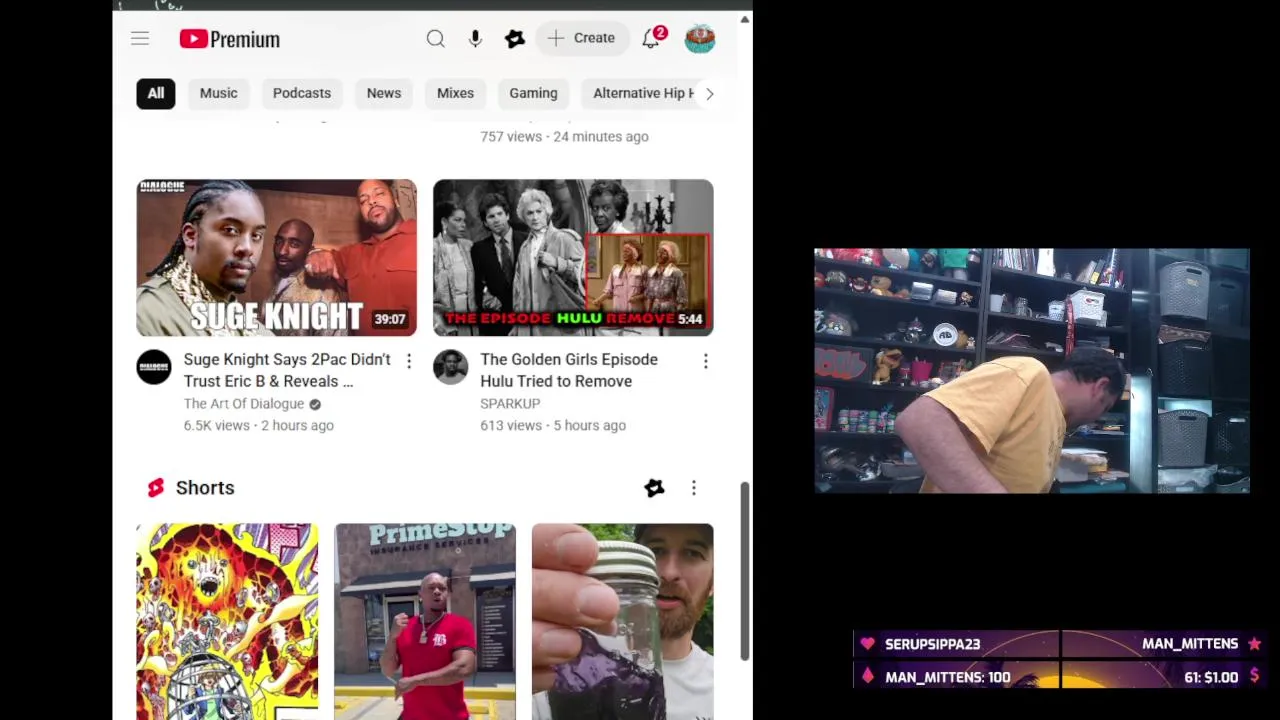Open Shorts section three-dot menu
The image size is (1280, 720).
point(694,488)
